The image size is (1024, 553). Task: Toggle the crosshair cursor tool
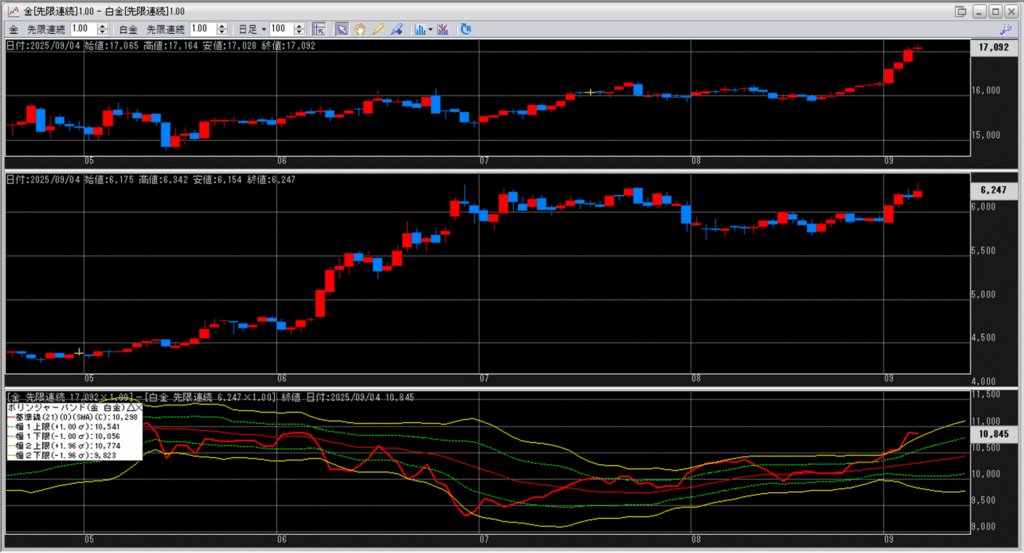319,30
